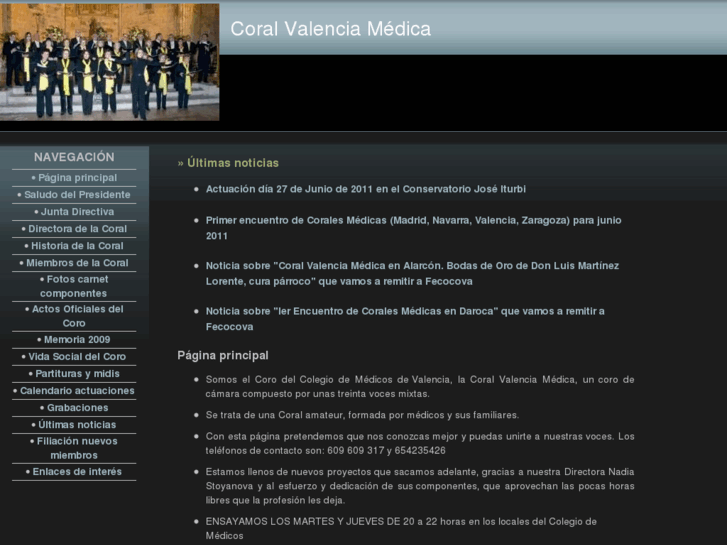Image resolution: width=727 pixels, height=545 pixels.
Task: Click the paragraph mentioning Directora Nadia Stoyanova
Action: tap(420, 486)
